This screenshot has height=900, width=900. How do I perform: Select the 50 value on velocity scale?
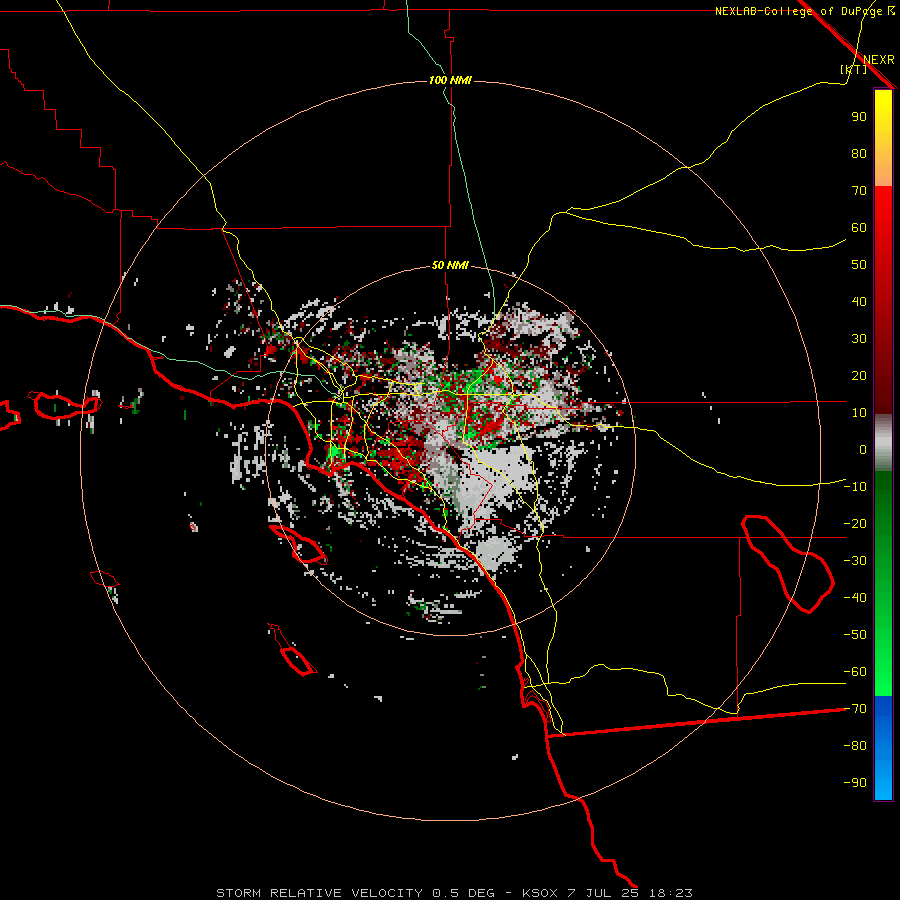coord(859,265)
